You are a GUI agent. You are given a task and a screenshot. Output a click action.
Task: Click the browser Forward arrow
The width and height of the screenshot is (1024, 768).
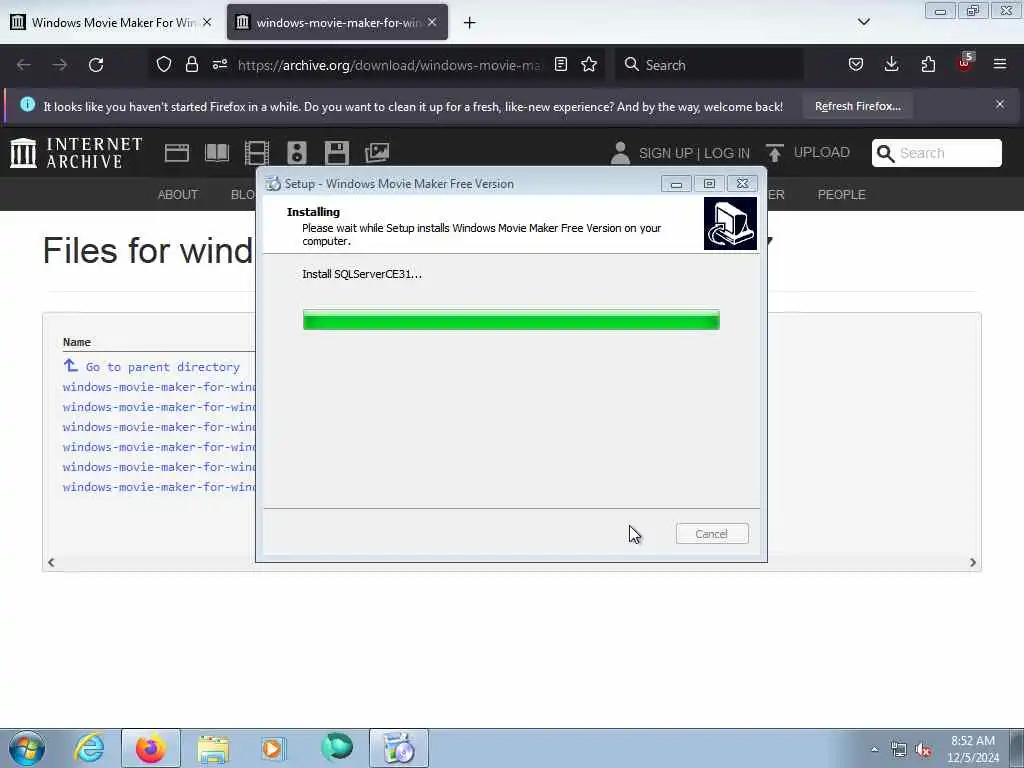tap(60, 65)
